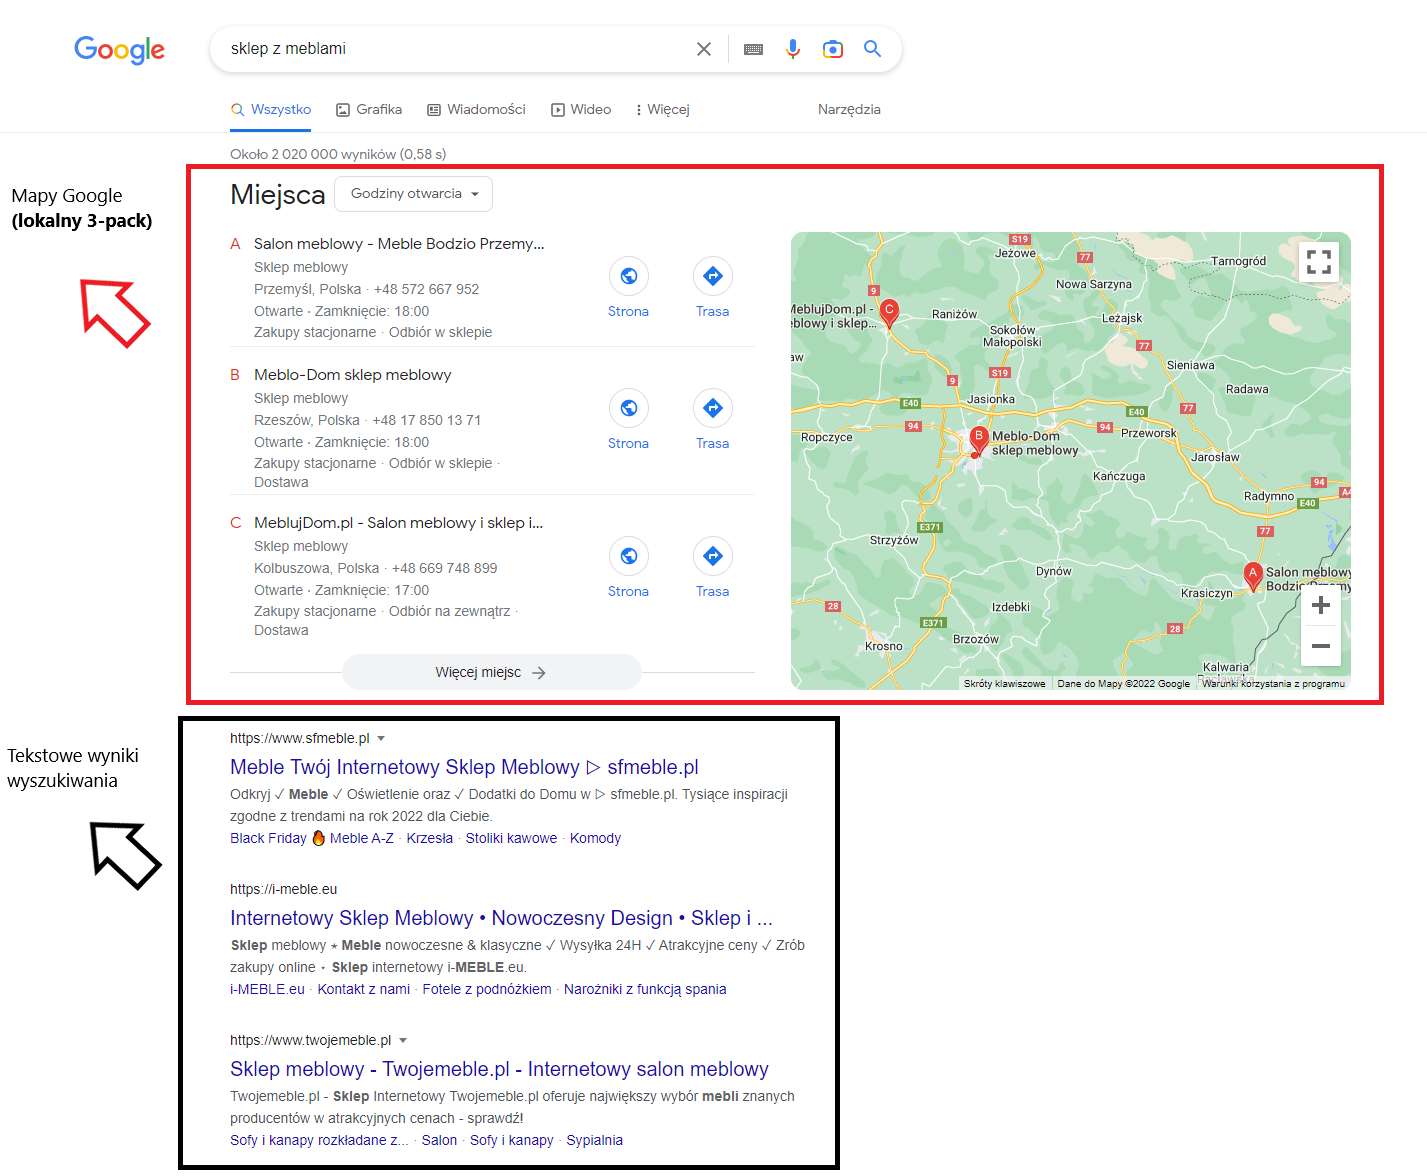1427x1176 pixels.
Task: Open the Salon sitelink
Action: tap(439, 1141)
